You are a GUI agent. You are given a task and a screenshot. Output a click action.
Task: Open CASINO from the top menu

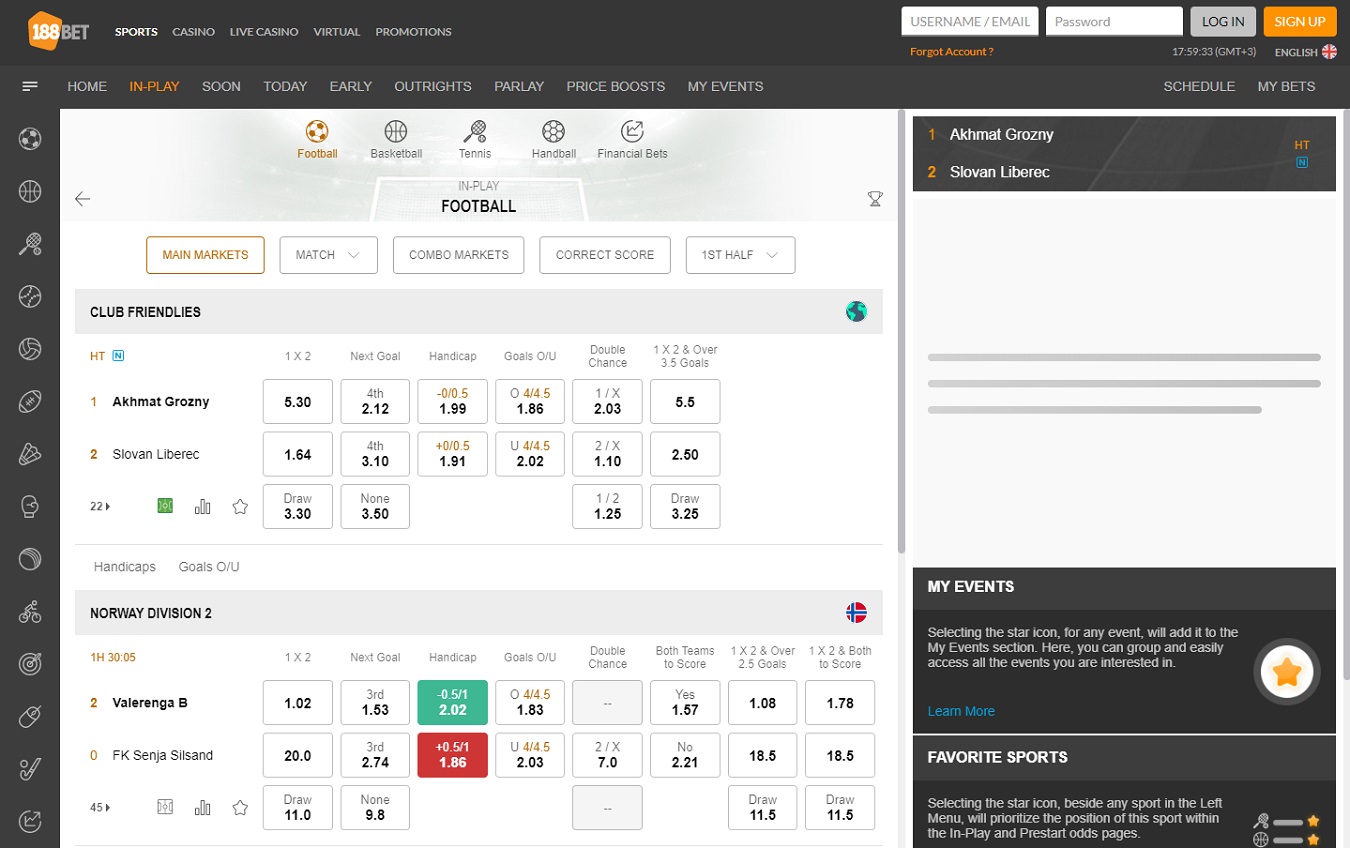tap(194, 32)
